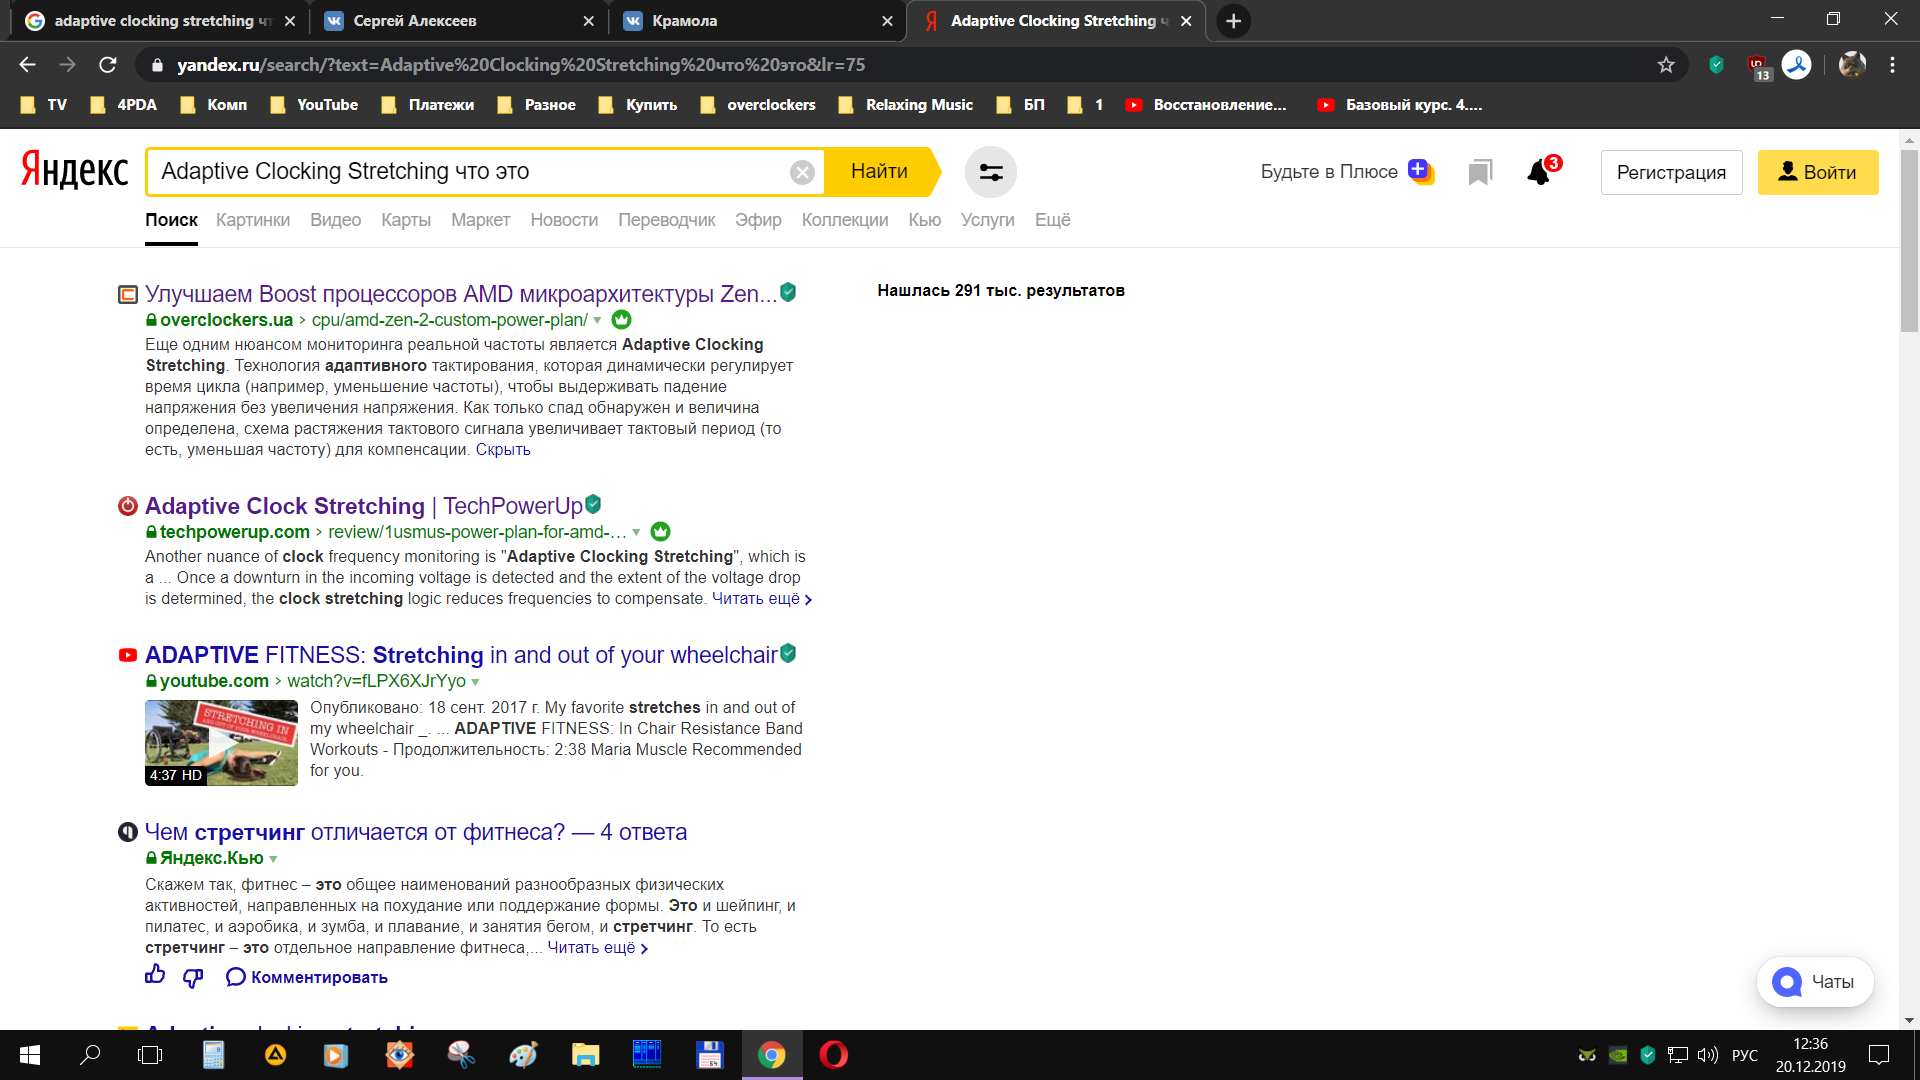Reload the page in Chrome
Viewport: 1920px width, 1080px height.
tap(108, 65)
